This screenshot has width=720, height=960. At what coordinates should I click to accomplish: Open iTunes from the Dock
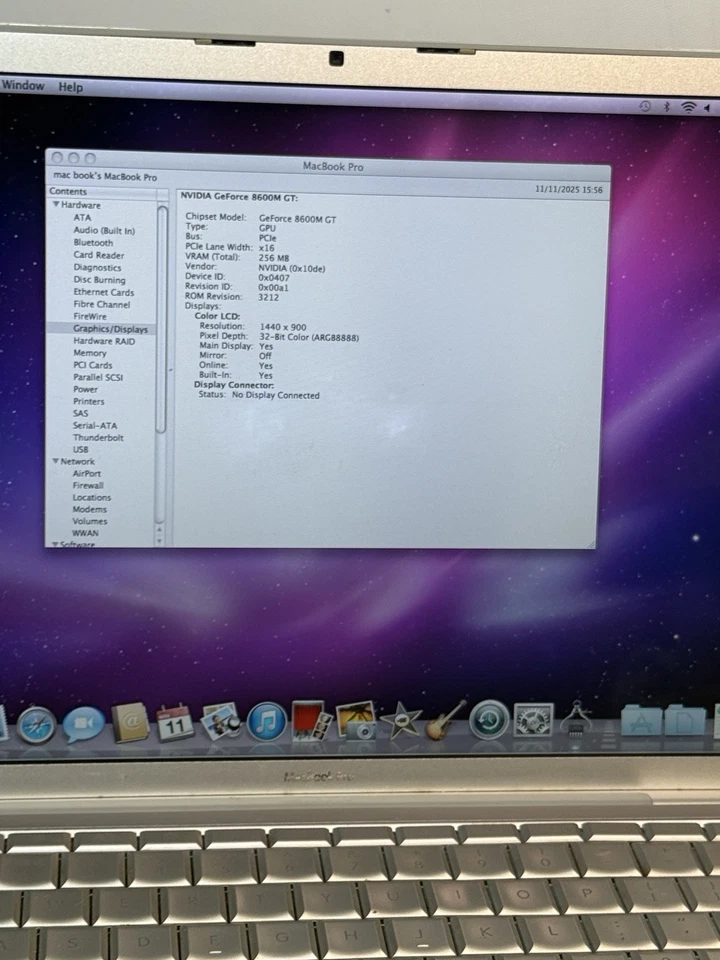(x=266, y=721)
